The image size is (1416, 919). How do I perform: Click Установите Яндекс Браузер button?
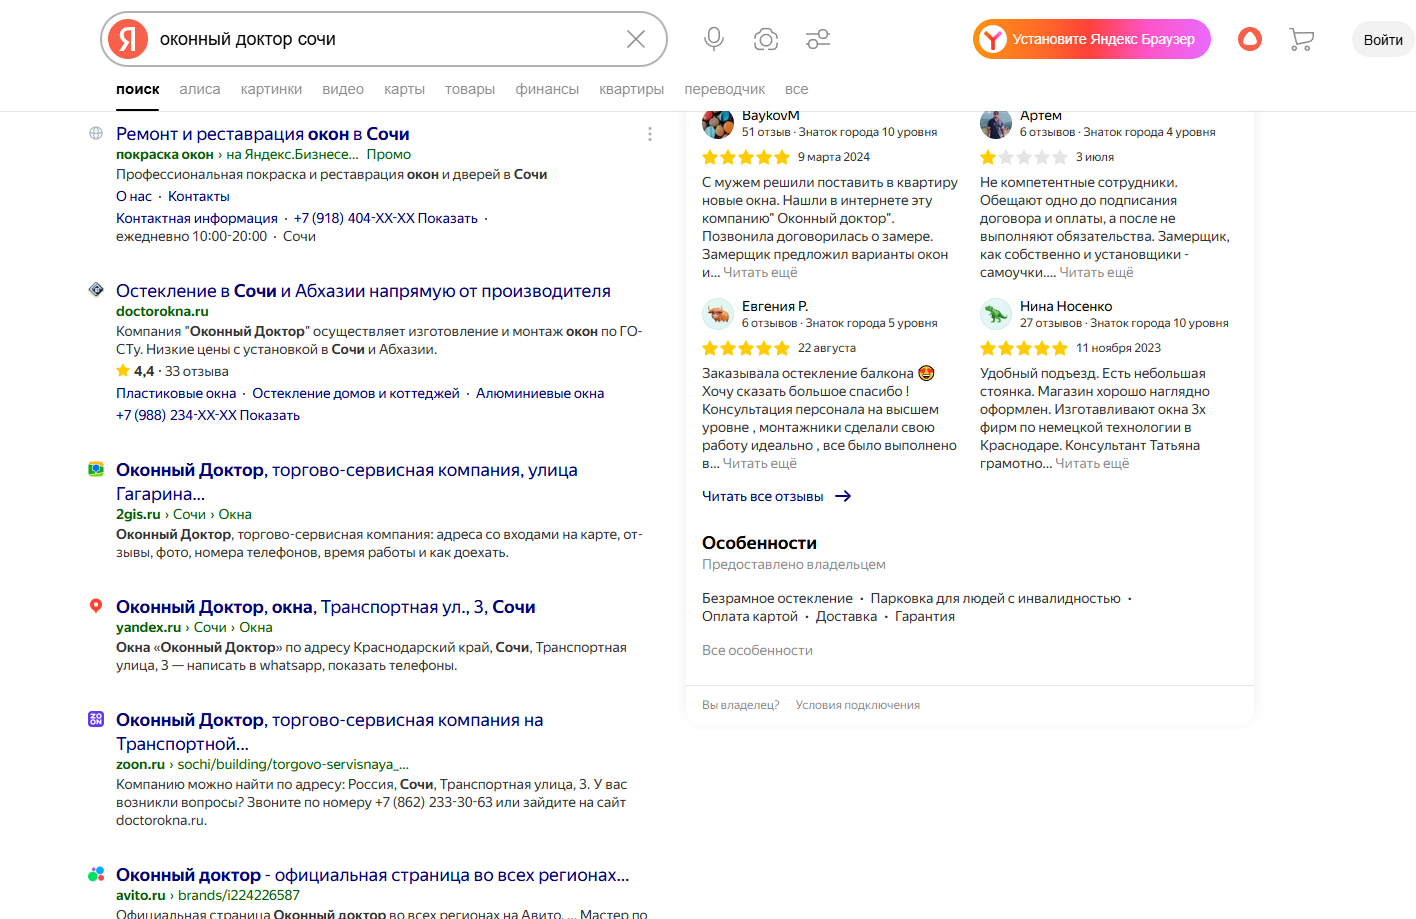point(1092,39)
